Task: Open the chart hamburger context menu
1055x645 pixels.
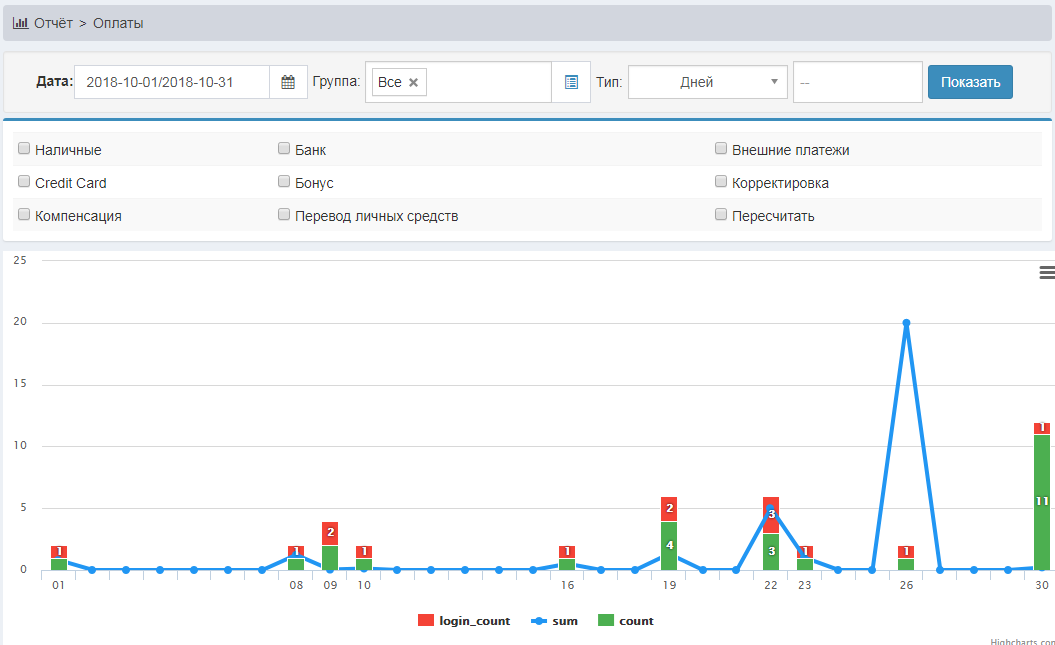Action: click(1046, 272)
